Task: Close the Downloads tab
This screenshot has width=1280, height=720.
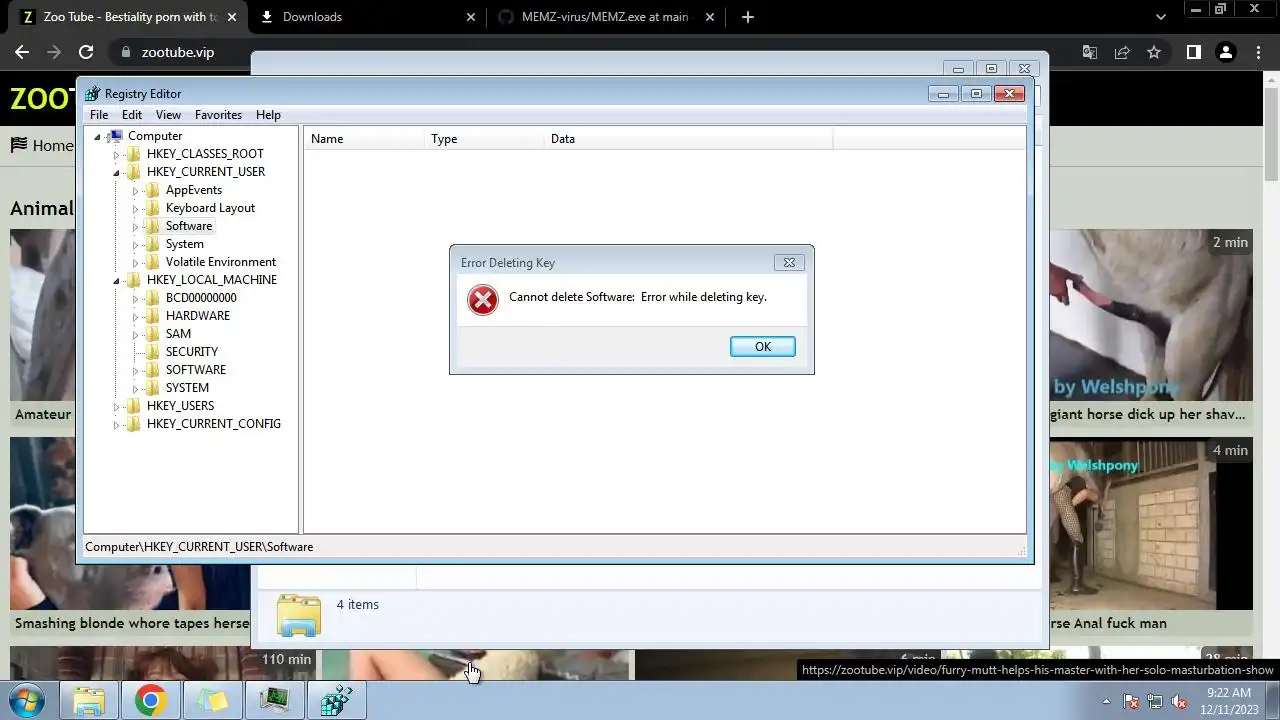Action: (x=470, y=17)
